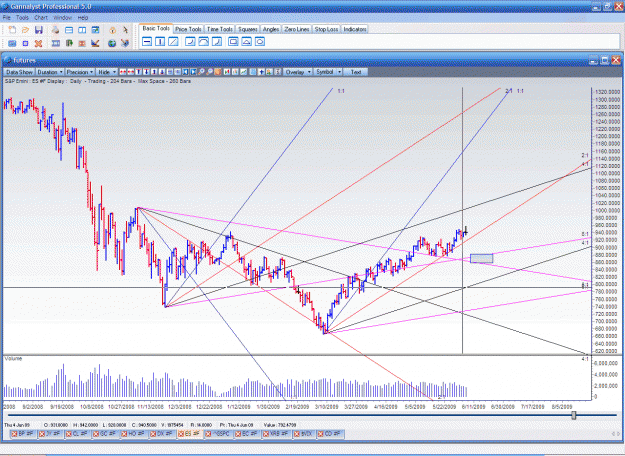625x456 pixels.
Task: Switch to the $VIX chart tab
Action: click(306, 434)
